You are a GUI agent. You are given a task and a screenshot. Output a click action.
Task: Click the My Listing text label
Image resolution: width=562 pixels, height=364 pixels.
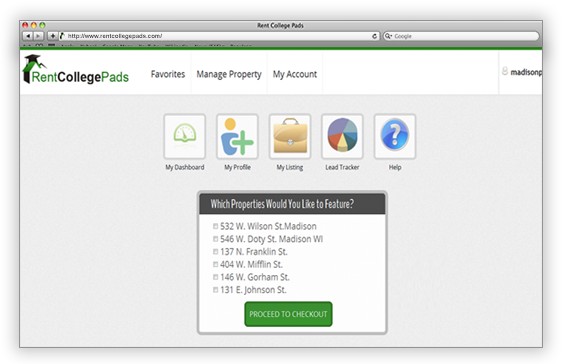pyautogui.click(x=290, y=167)
